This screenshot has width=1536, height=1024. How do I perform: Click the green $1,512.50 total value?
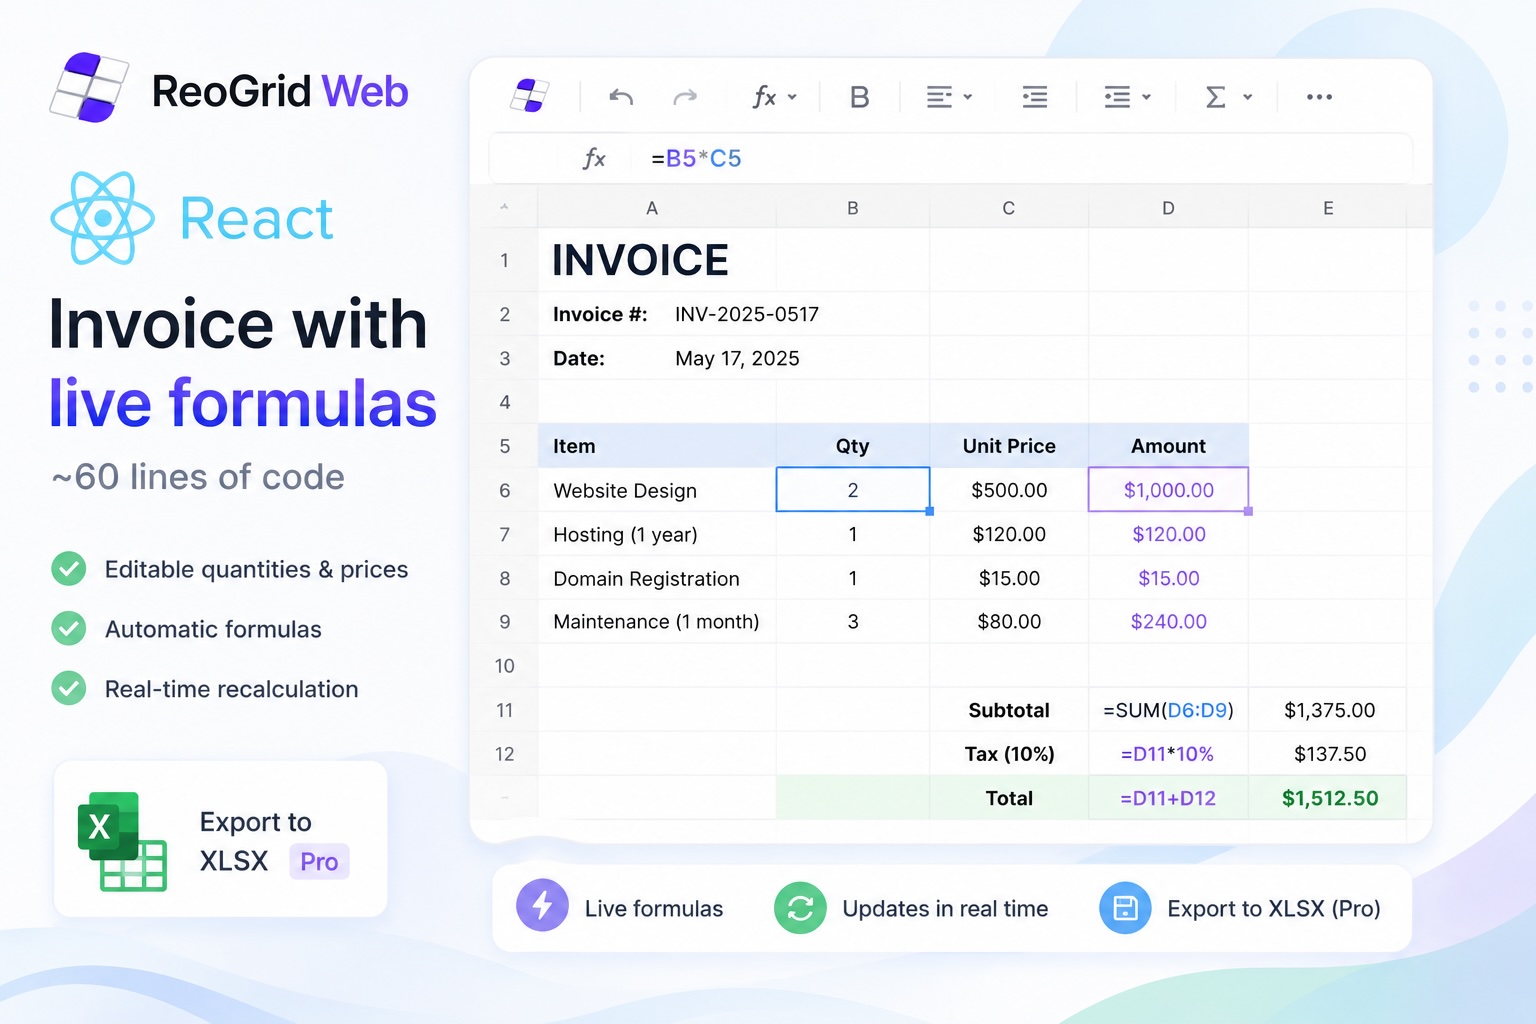tap(1328, 798)
